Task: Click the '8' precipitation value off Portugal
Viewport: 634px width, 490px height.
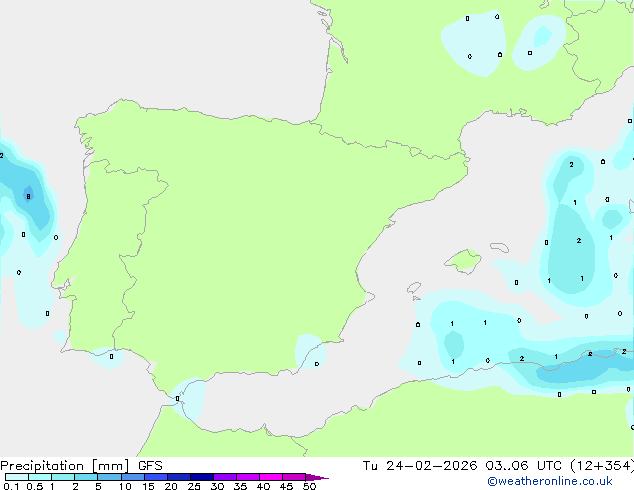Action: [x=28, y=197]
